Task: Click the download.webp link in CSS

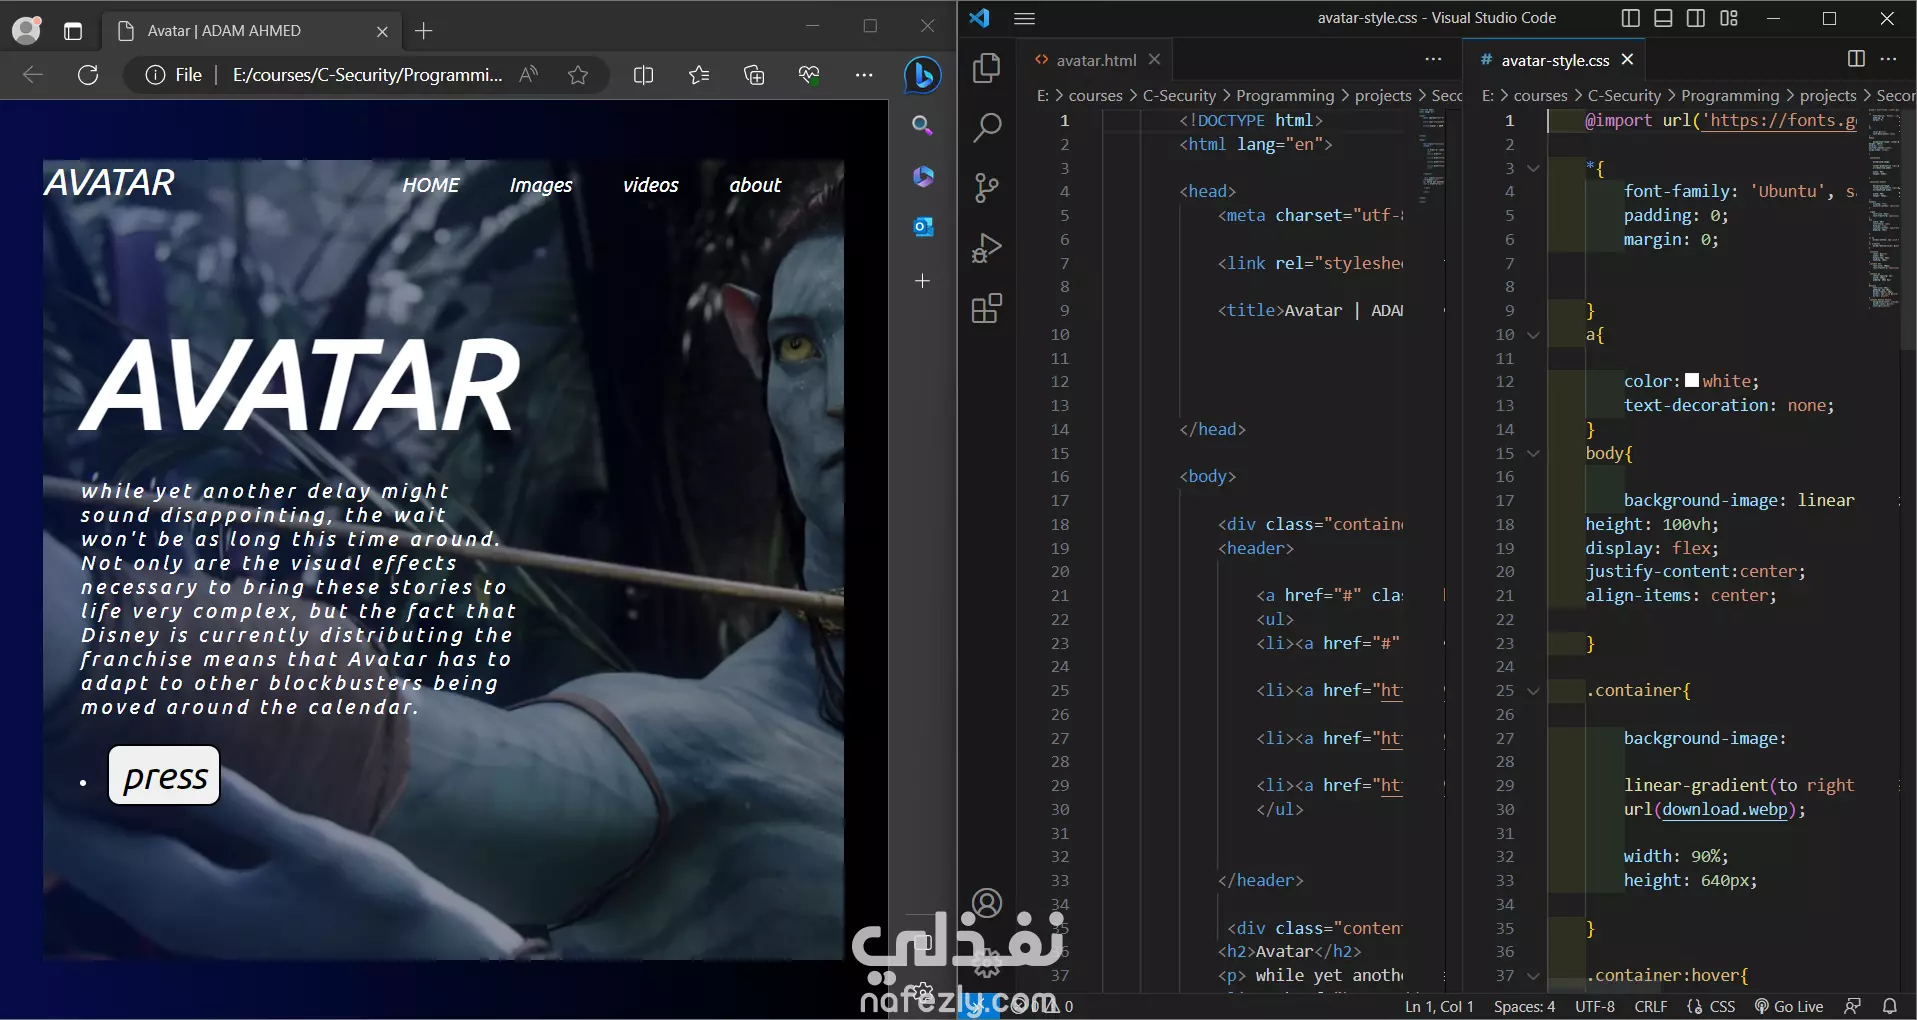Action: click(x=1725, y=809)
